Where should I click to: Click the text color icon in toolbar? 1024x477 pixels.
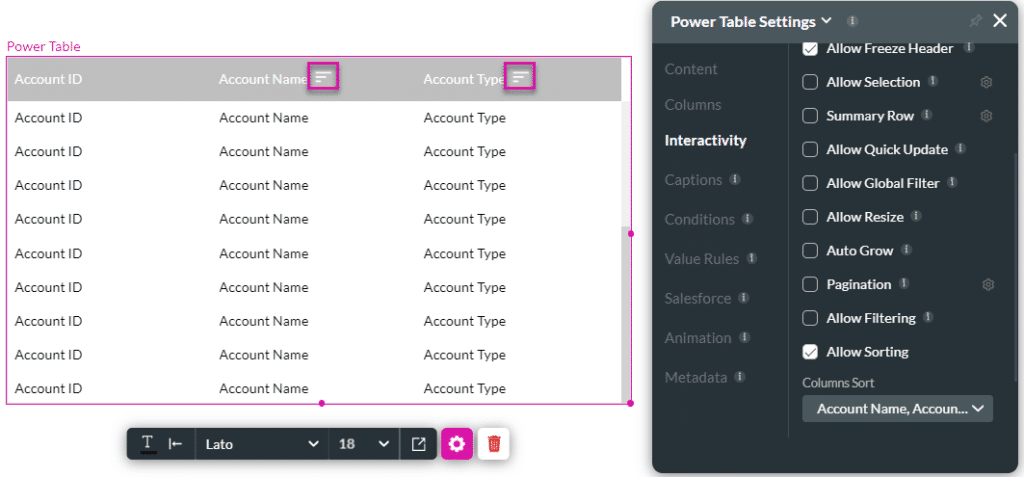point(147,444)
